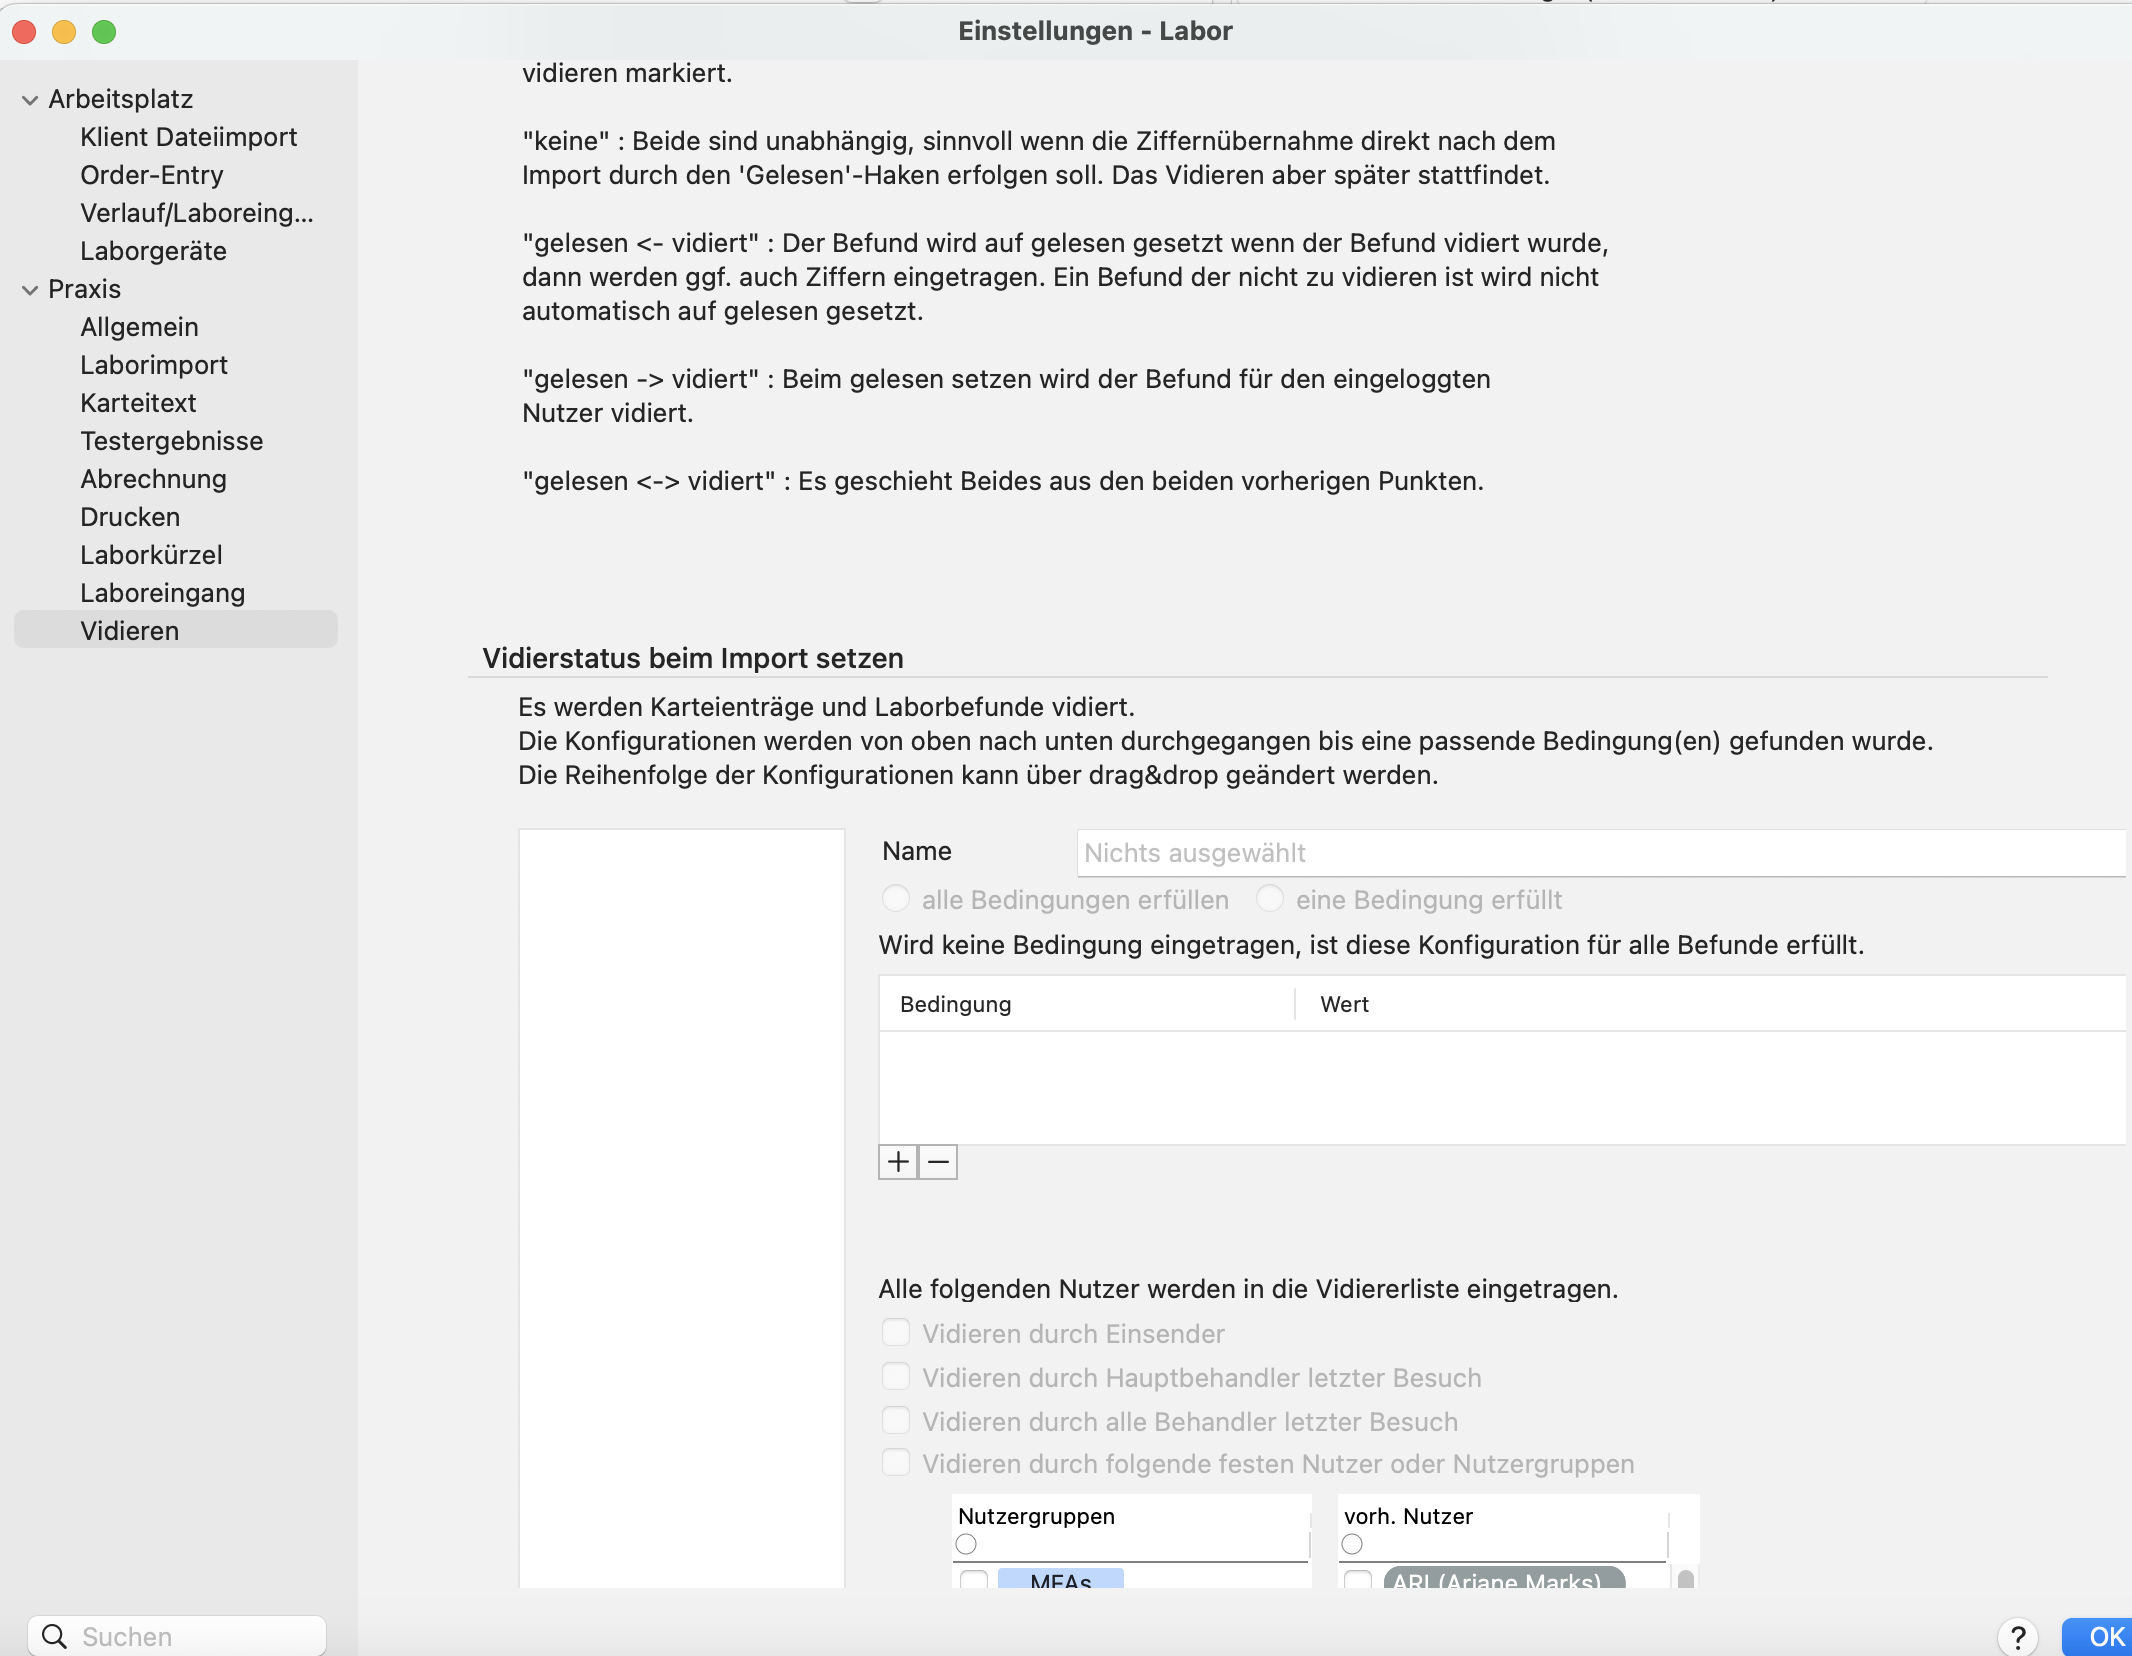2132x1656 pixels.
Task: Select 'alle Bedingungen erfüllen' radio button
Action: point(896,899)
